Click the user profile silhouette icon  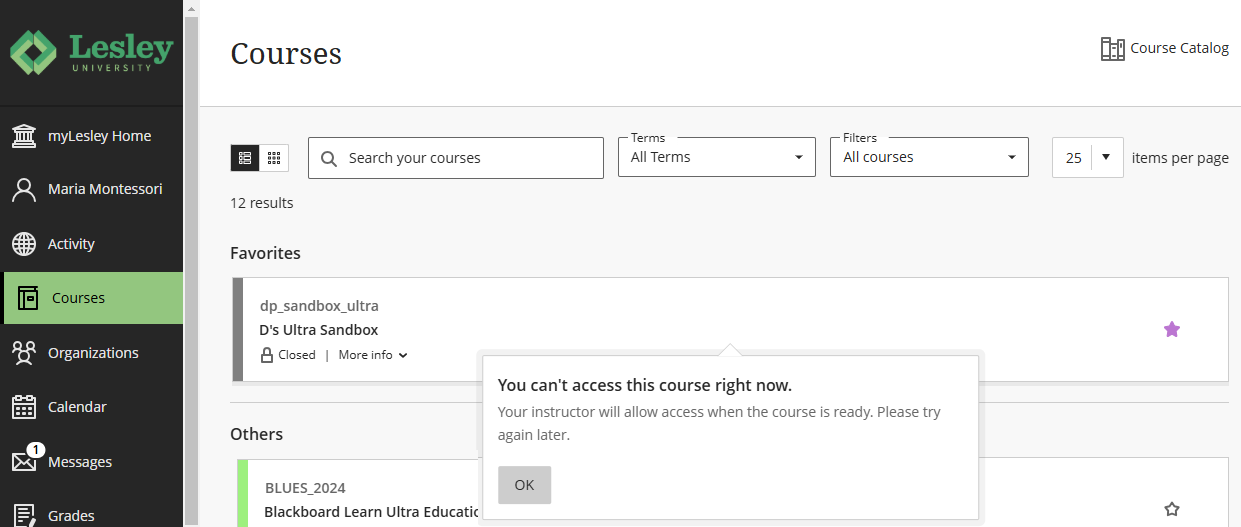[x=24, y=190]
